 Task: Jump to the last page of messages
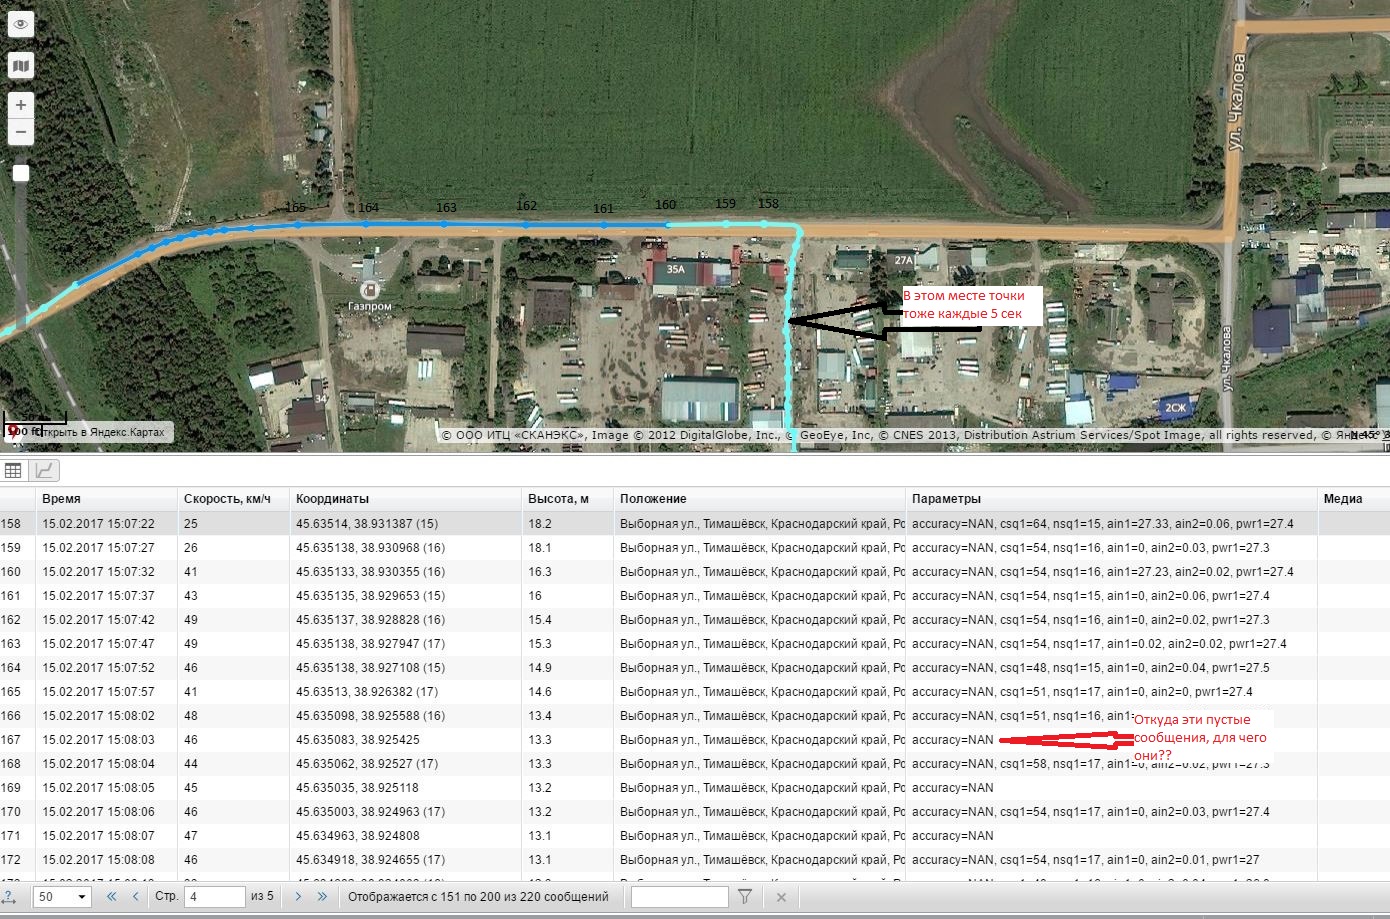322,897
